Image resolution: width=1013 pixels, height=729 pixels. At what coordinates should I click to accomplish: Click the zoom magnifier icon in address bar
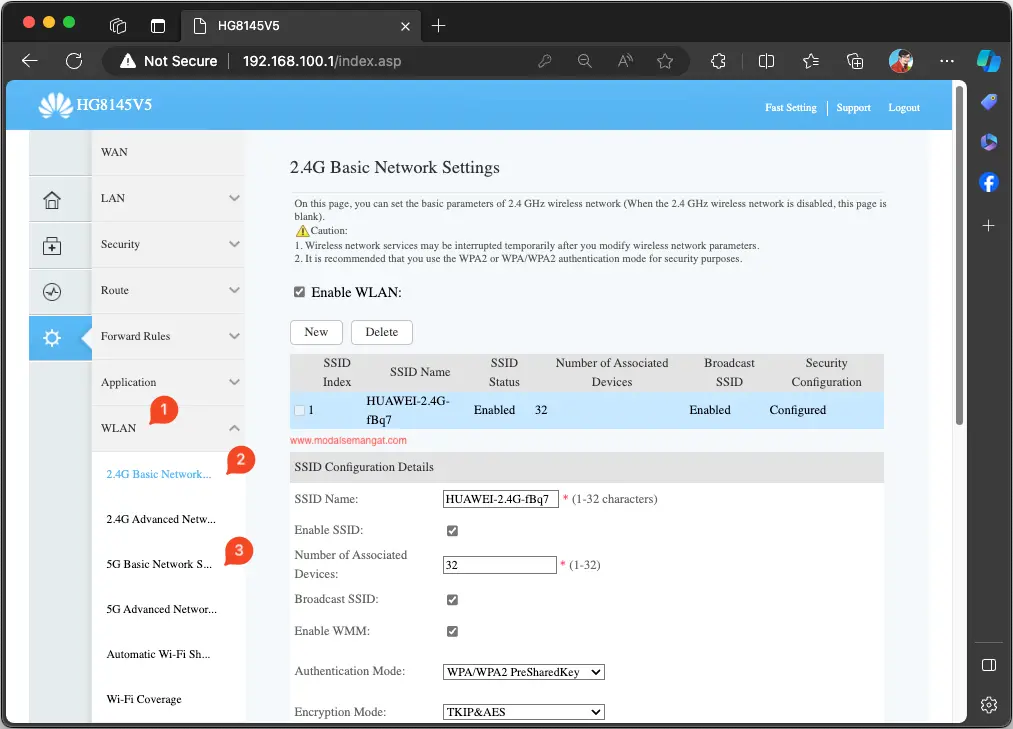(585, 61)
